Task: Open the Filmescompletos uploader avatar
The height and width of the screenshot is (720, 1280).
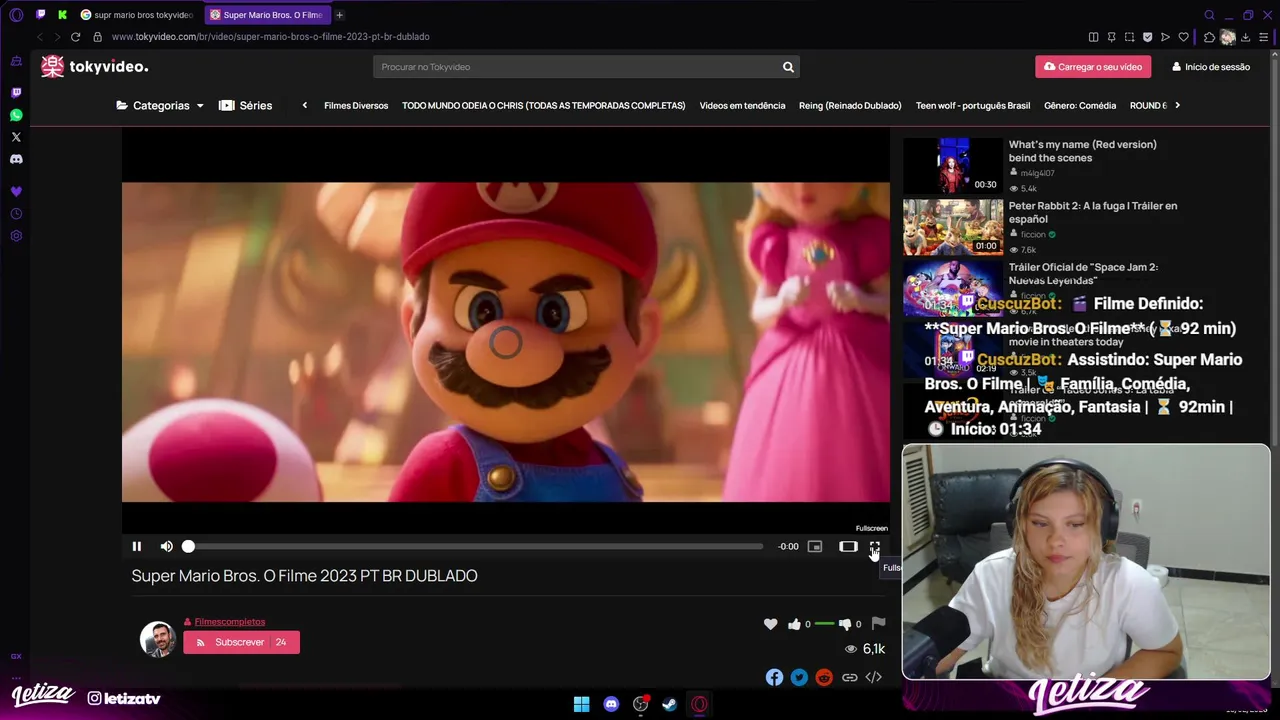Action: coord(158,639)
